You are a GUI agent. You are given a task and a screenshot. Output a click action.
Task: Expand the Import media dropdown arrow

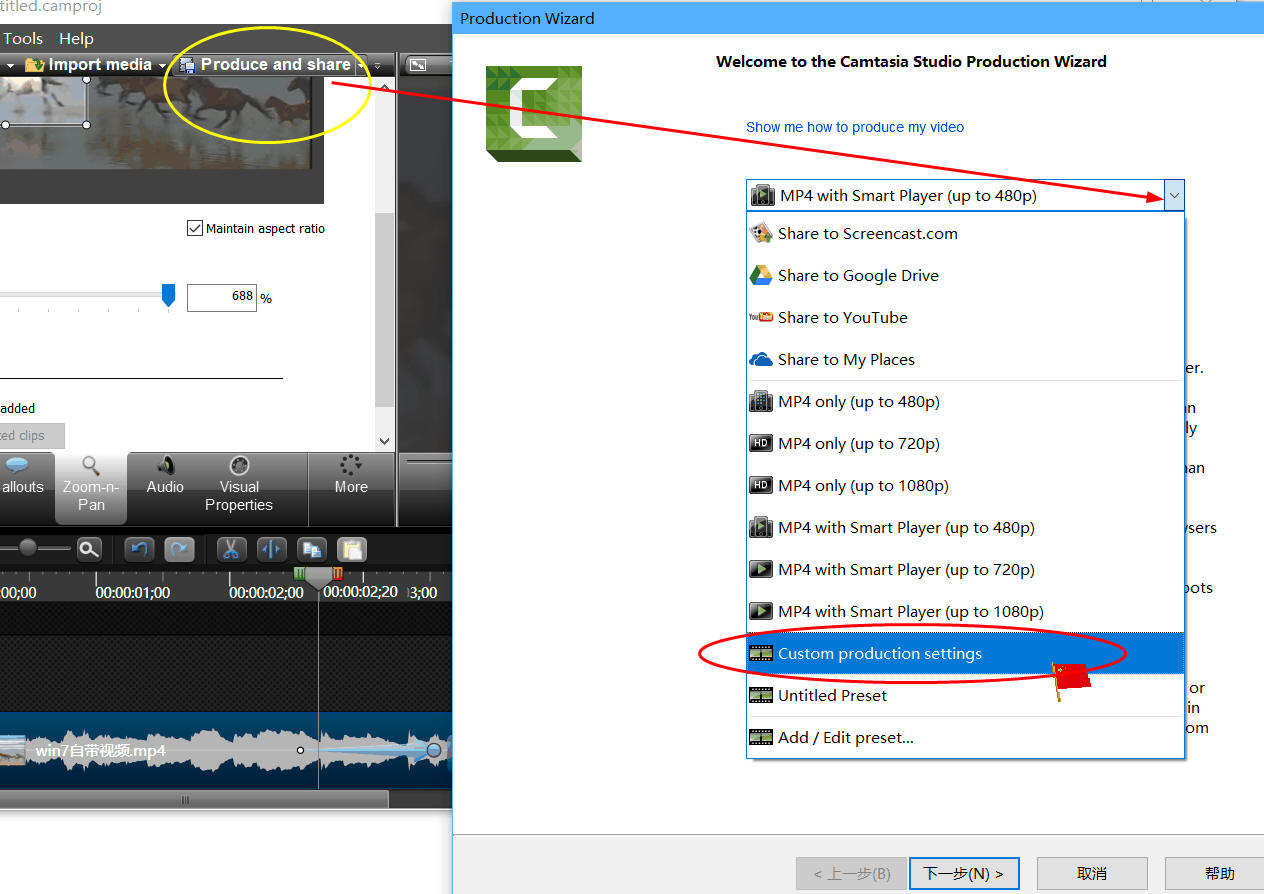[162, 65]
